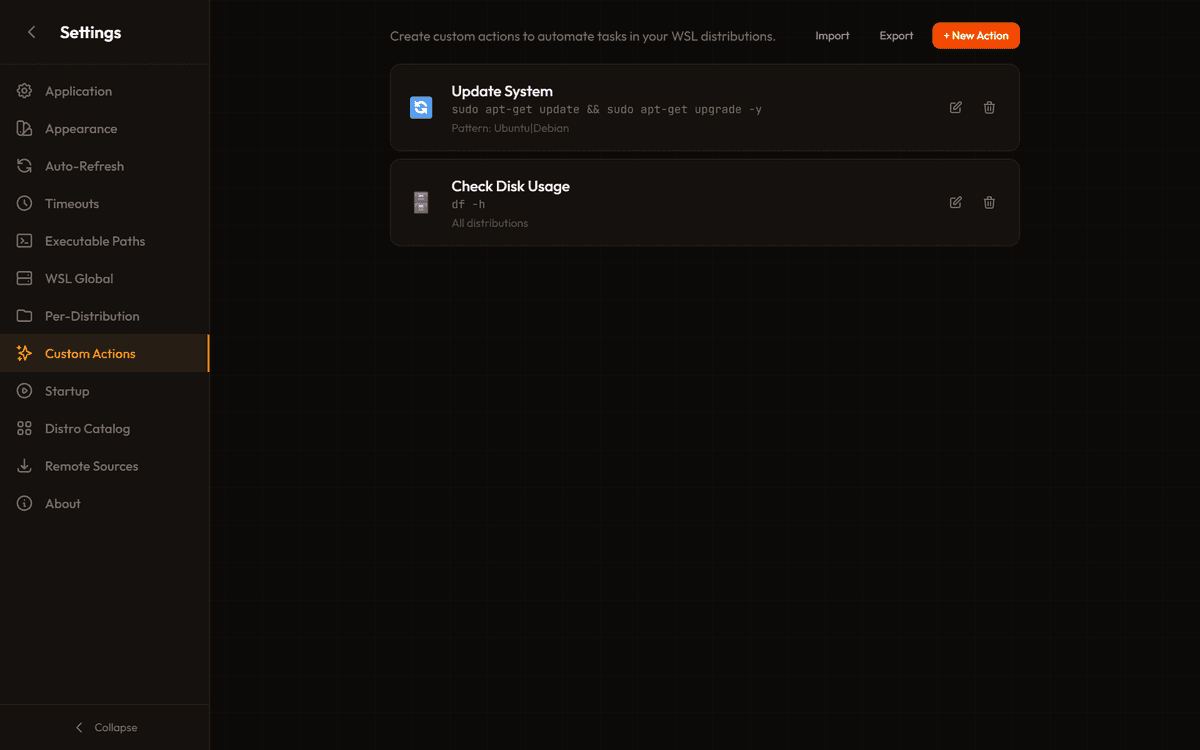Image resolution: width=1200 pixels, height=750 pixels.
Task: Collapse the sidebar
Action: pyautogui.click(x=105, y=727)
